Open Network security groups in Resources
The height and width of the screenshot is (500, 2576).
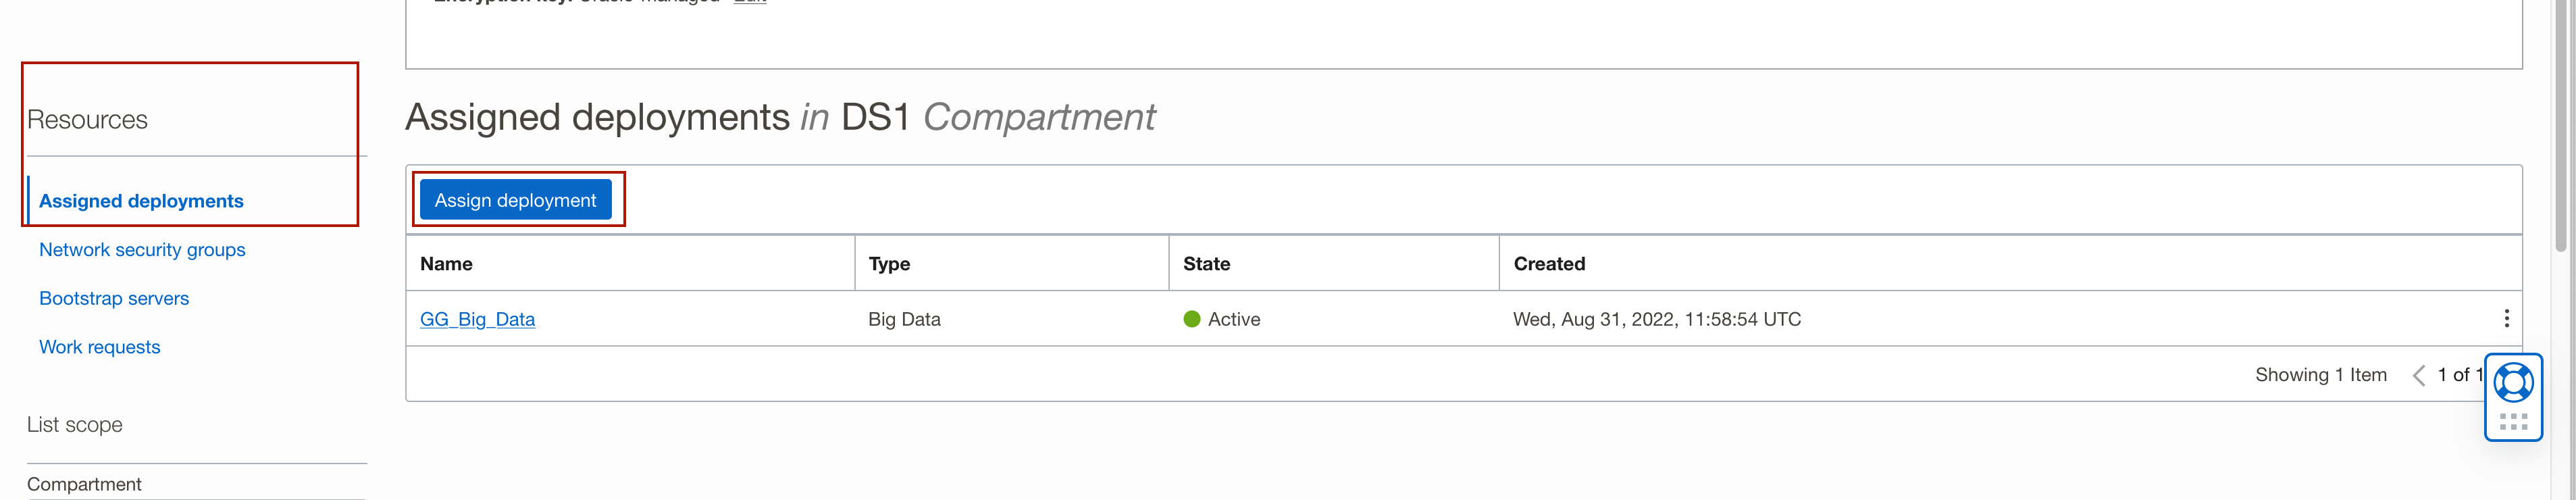(142, 250)
